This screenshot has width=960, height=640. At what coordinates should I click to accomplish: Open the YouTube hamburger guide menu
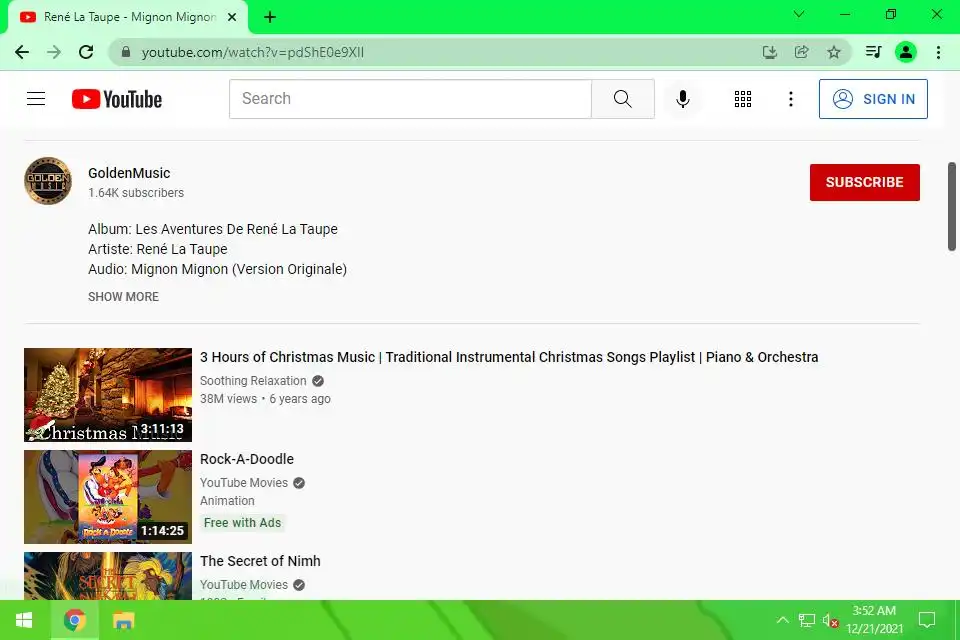(36, 99)
